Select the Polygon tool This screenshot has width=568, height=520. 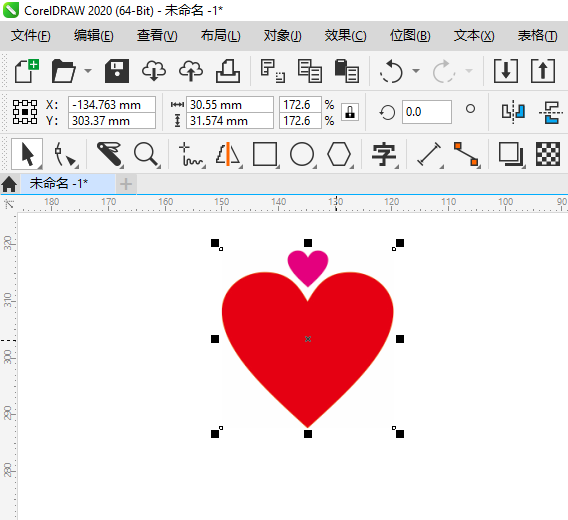[339, 154]
